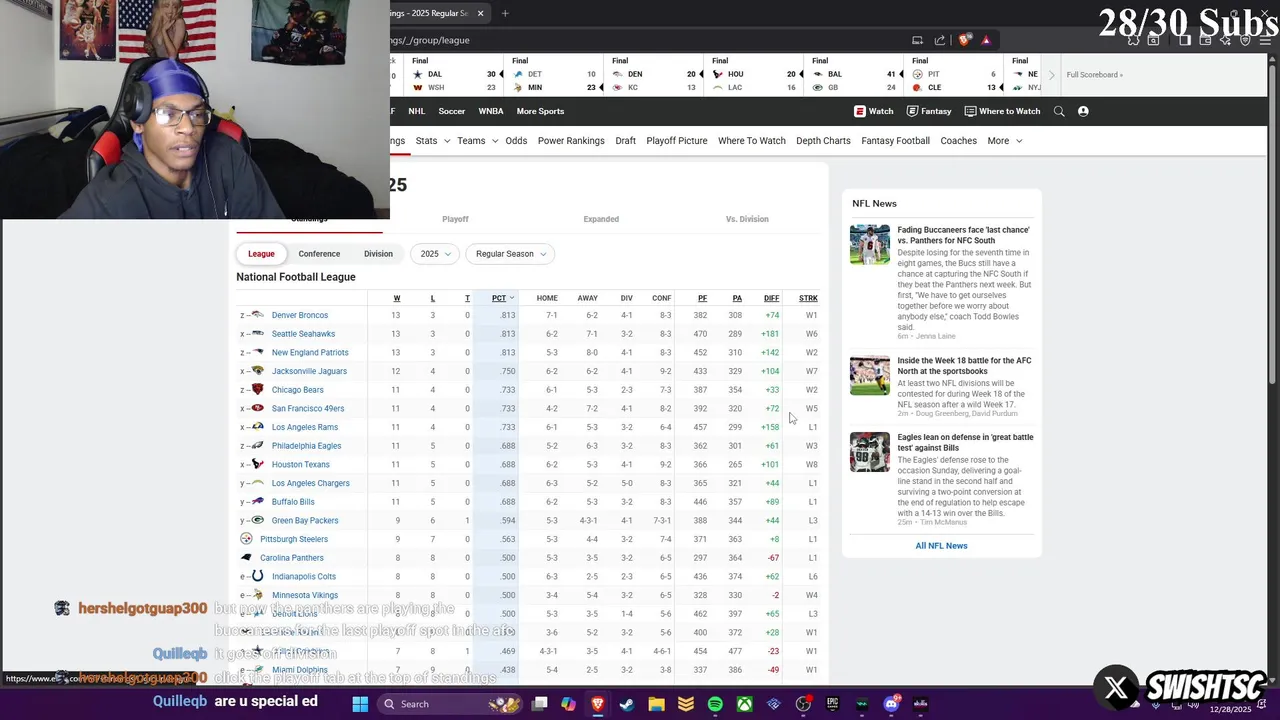Open Spotify from taskbar
Screen dimensions: 1280x720
[x=715, y=704]
